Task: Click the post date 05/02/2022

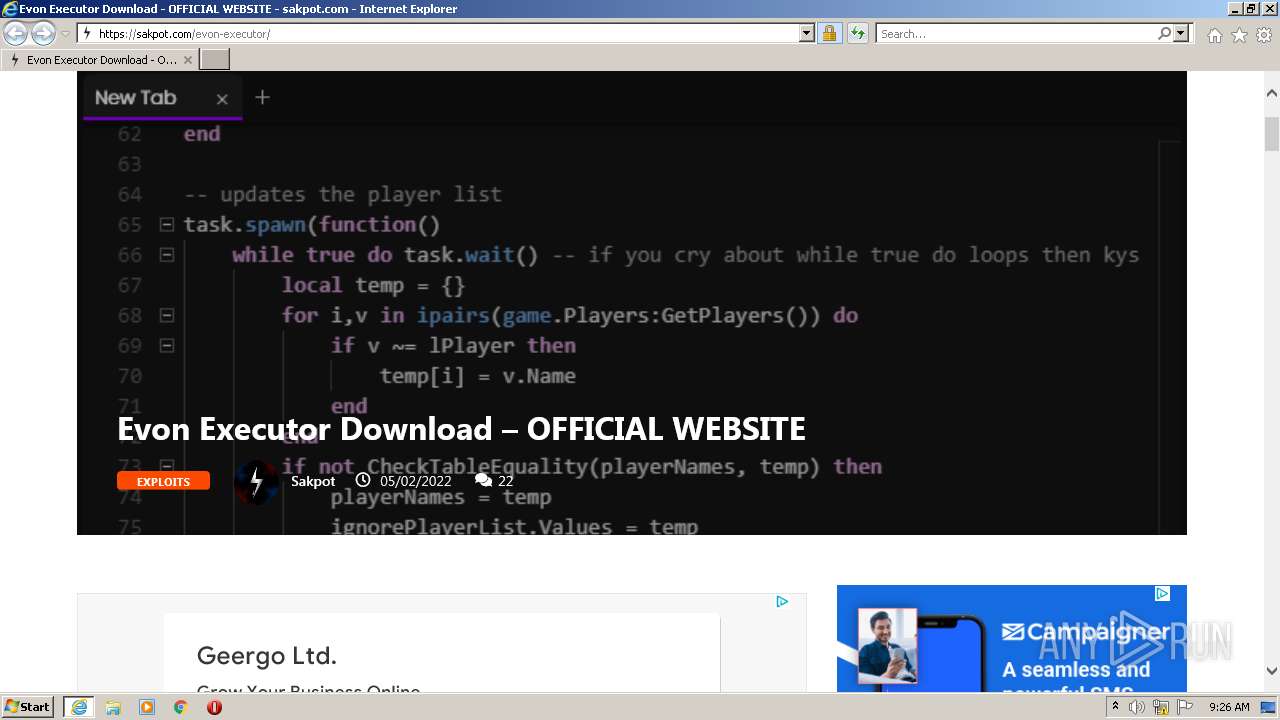Action: tap(416, 481)
